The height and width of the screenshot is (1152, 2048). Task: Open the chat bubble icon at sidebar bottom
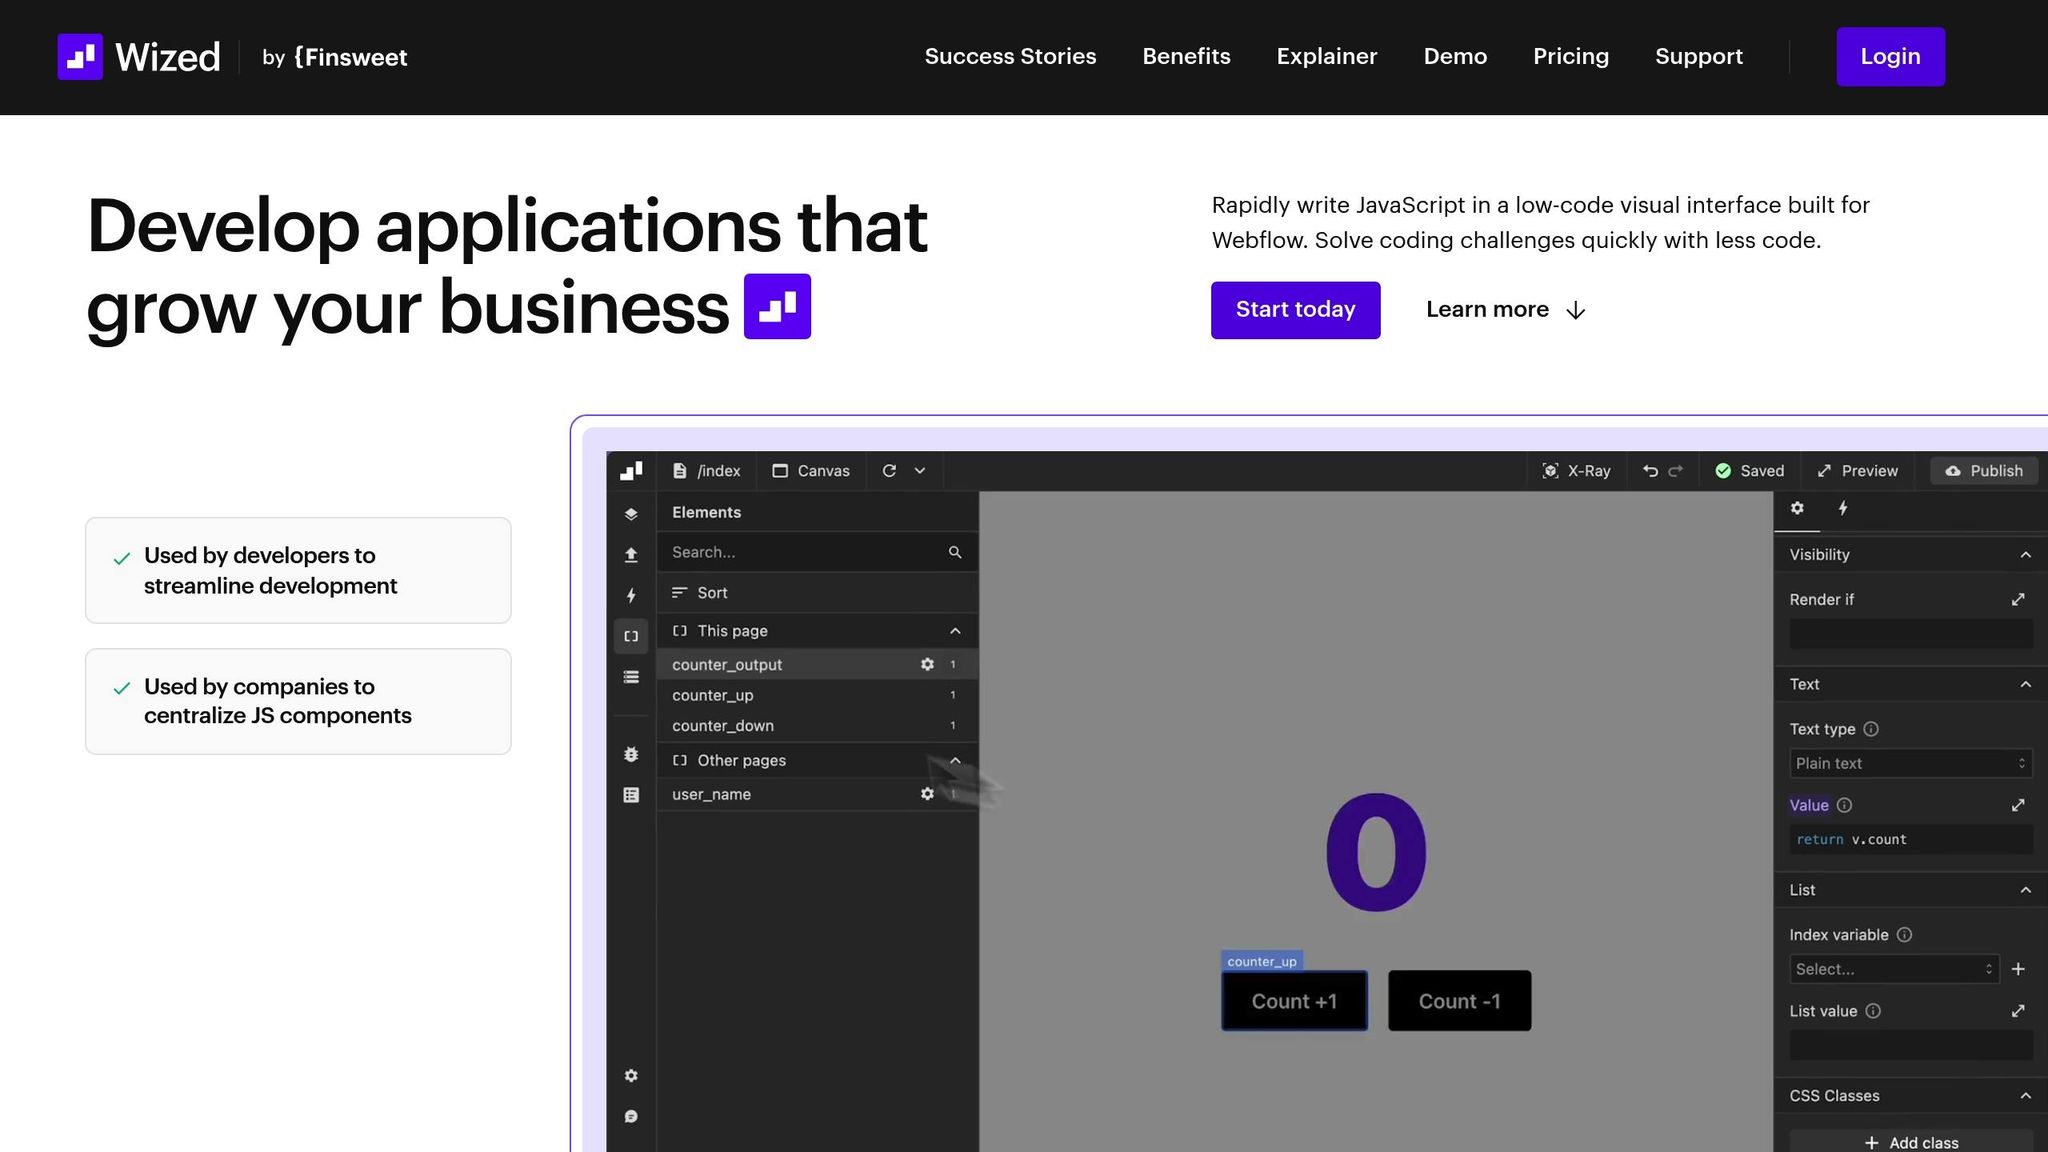[x=631, y=1117]
